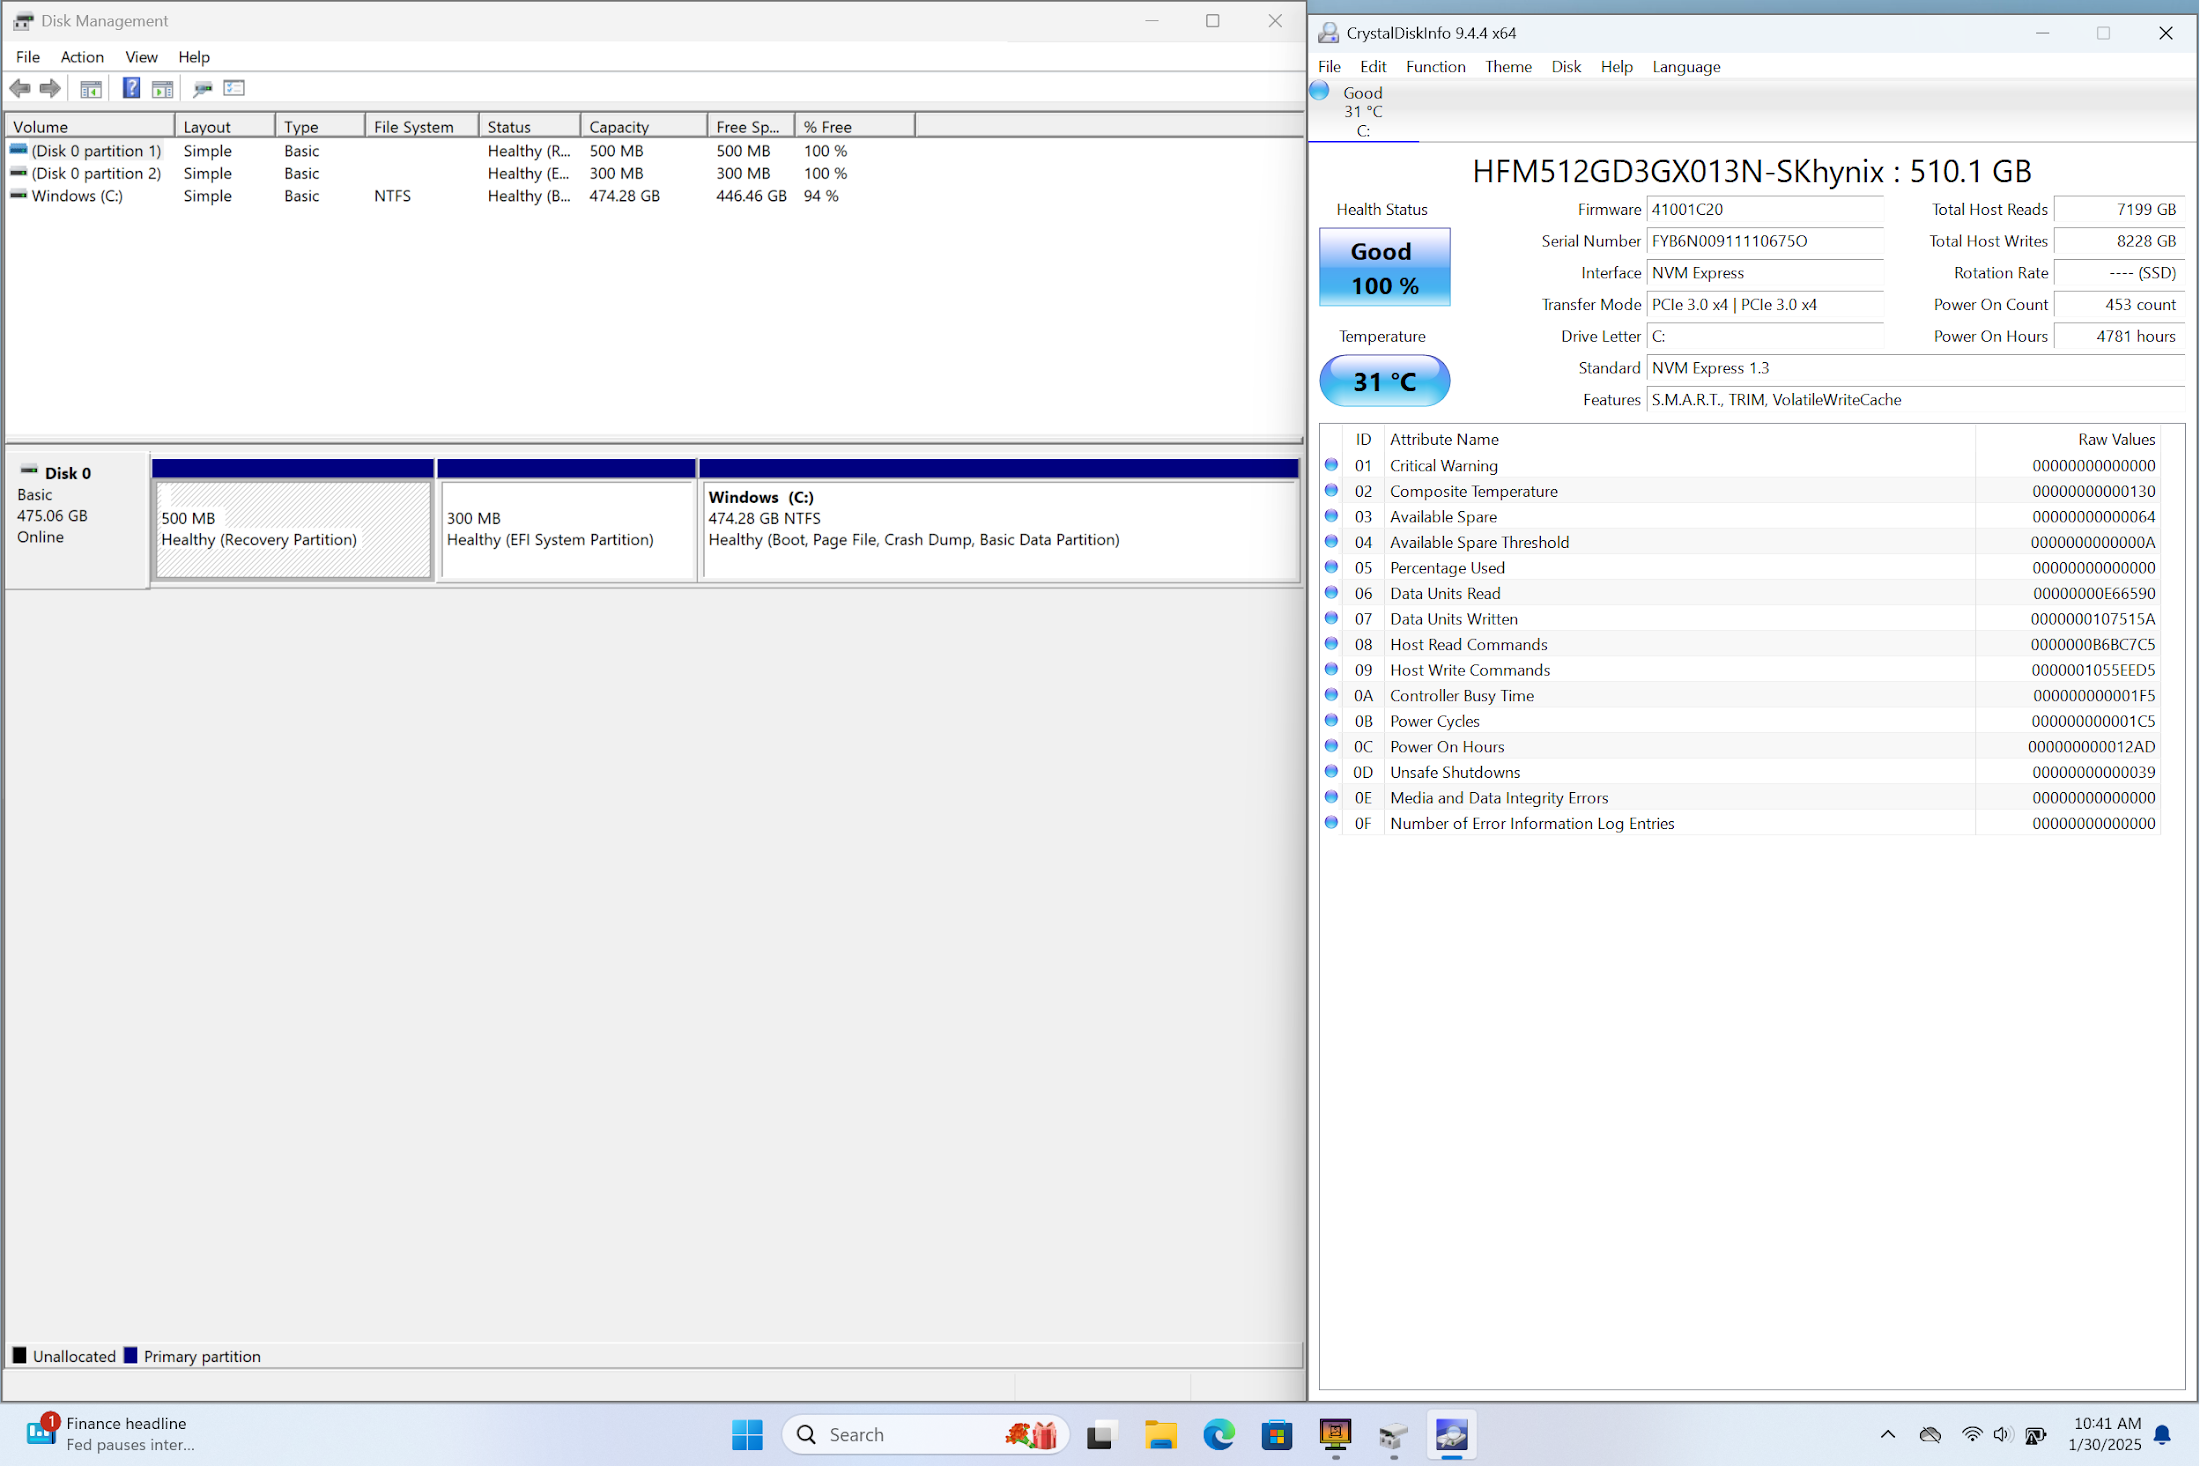Screen dimensions: 2200x1466
Task: Sort by the % Free column header
Action: pyautogui.click(x=855, y=126)
